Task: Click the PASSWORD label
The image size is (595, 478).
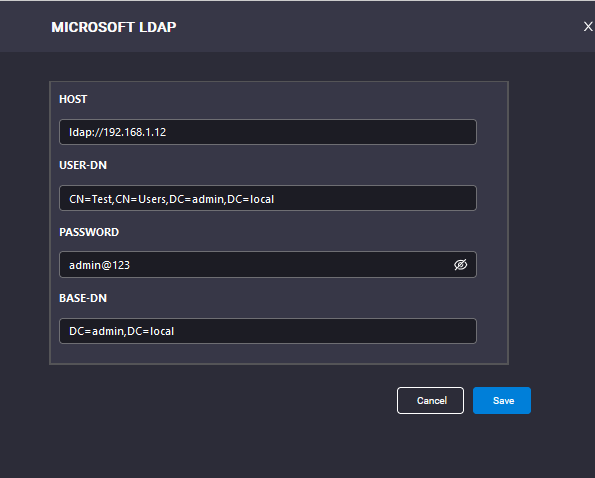Action: tap(89, 232)
